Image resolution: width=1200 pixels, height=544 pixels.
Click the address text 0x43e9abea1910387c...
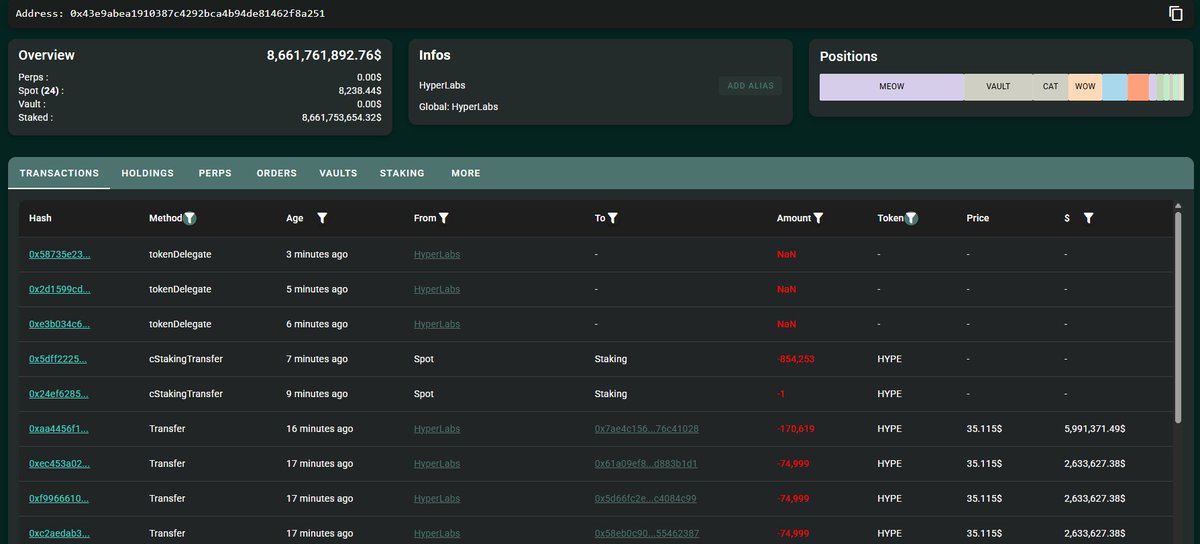click(x=197, y=14)
